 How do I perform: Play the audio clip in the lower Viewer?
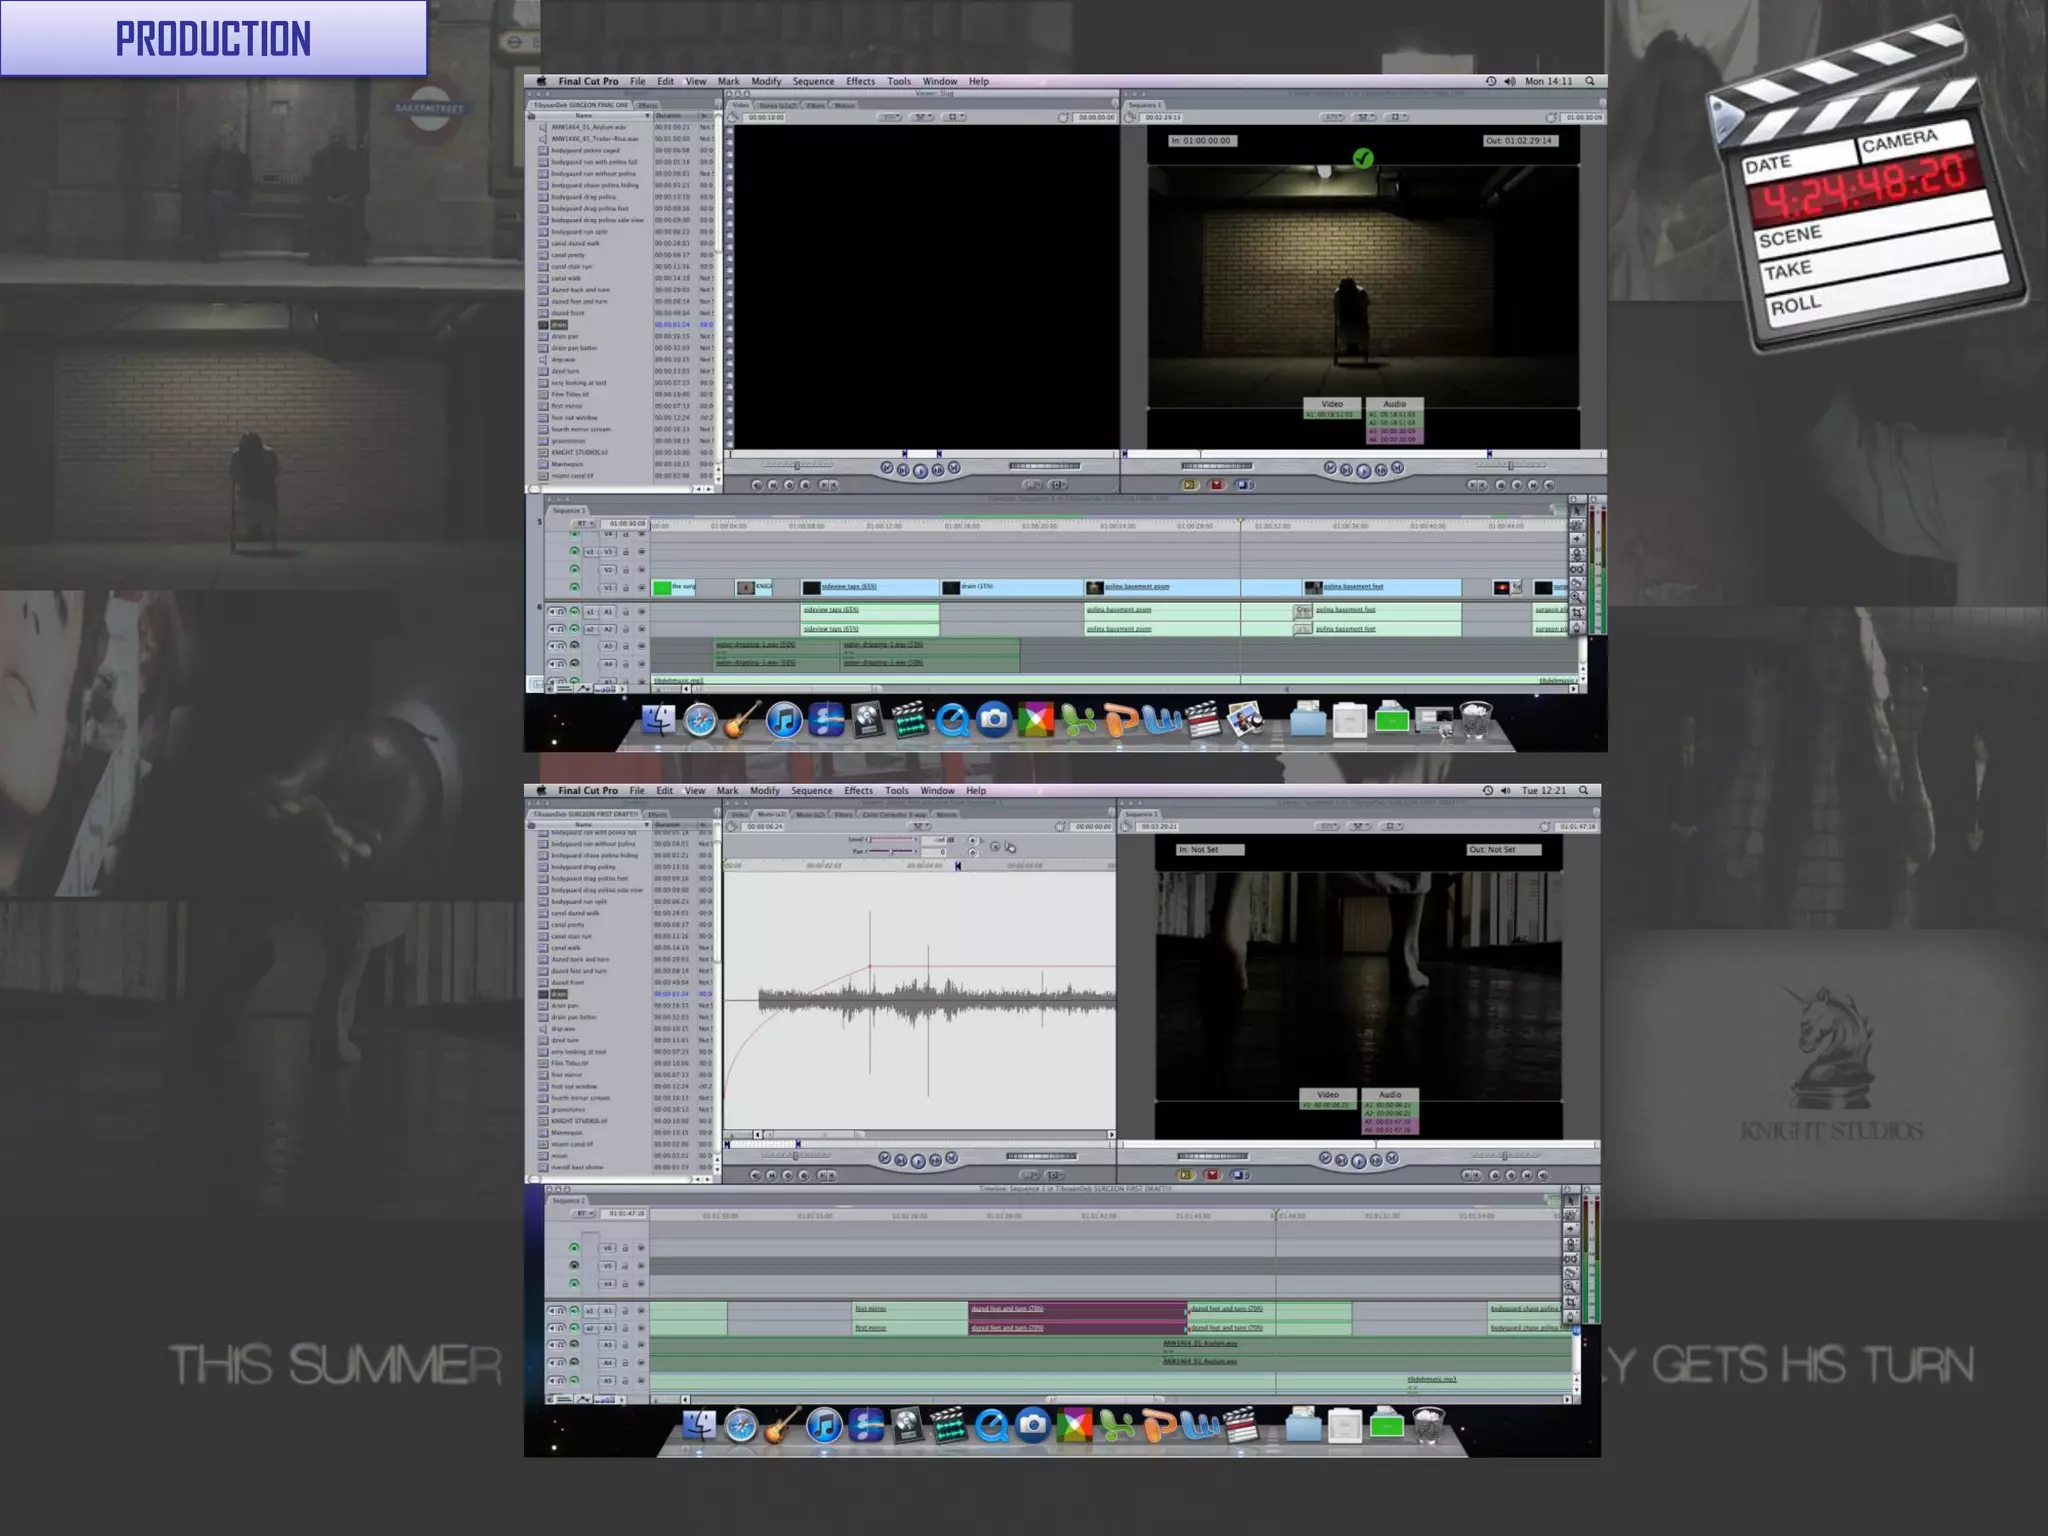(x=918, y=1161)
